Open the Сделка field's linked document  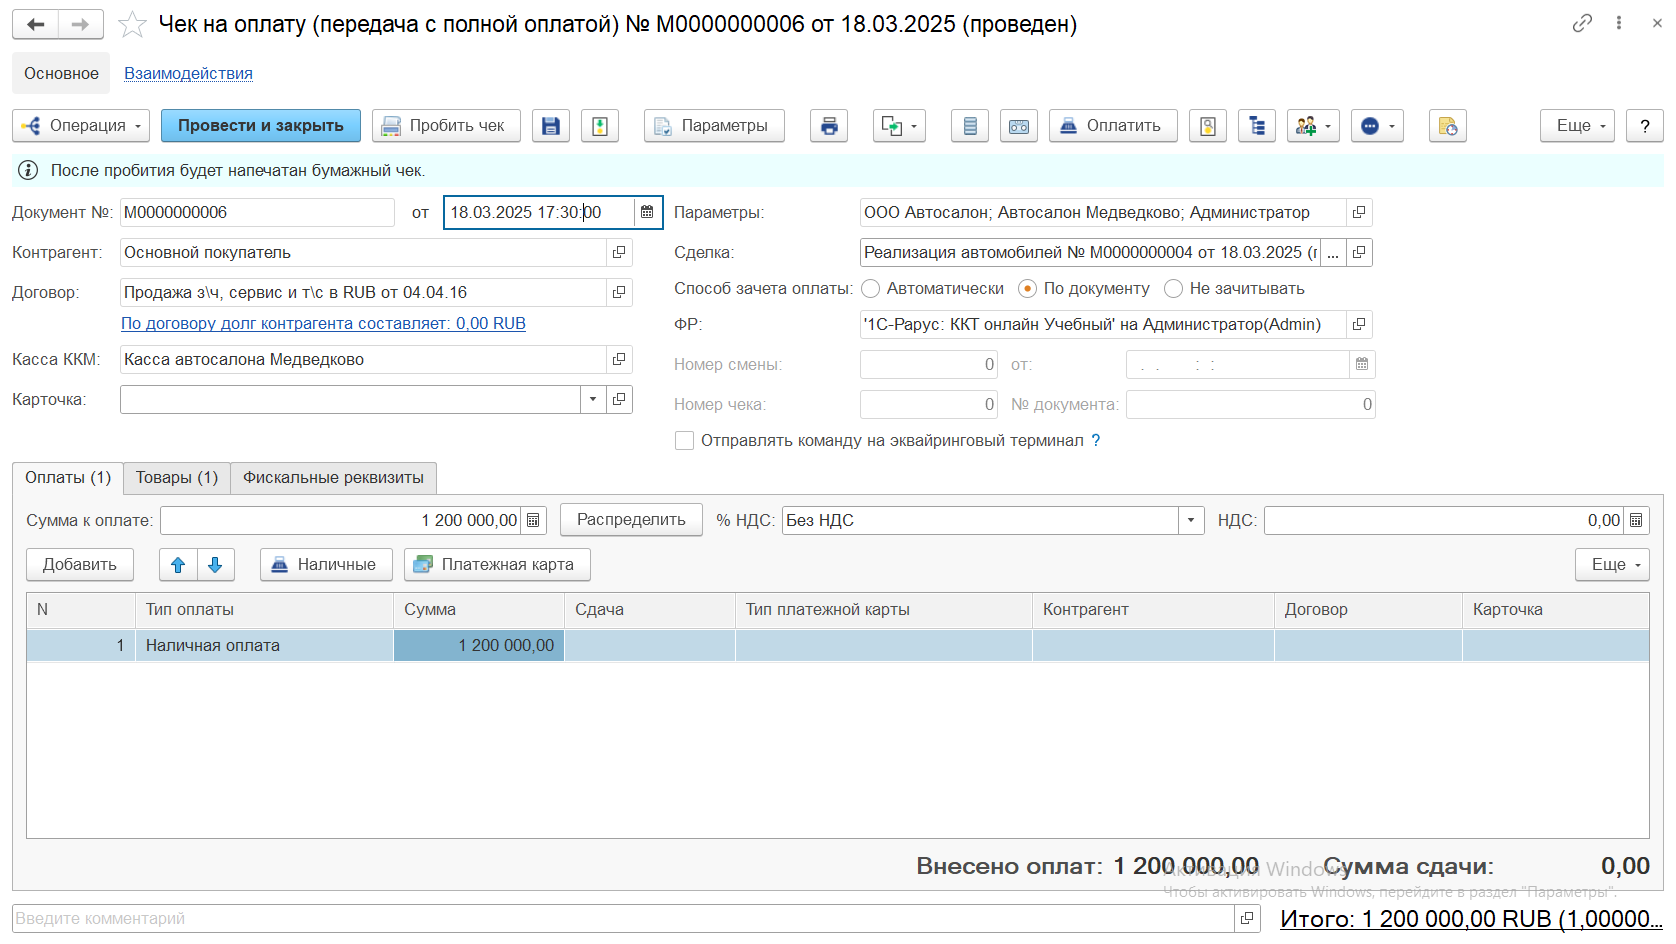1359,253
